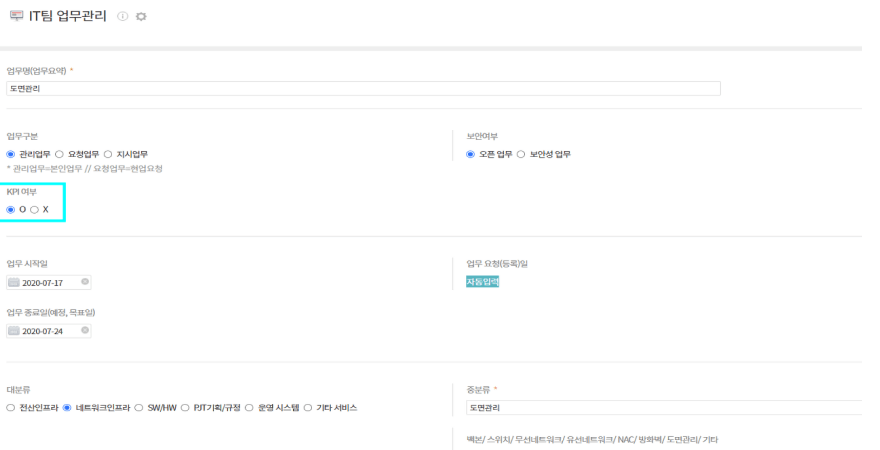Click the info icon beside IT팀 업무관리
Image resolution: width=880 pixels, height=450 pixels.
[122, 16]
